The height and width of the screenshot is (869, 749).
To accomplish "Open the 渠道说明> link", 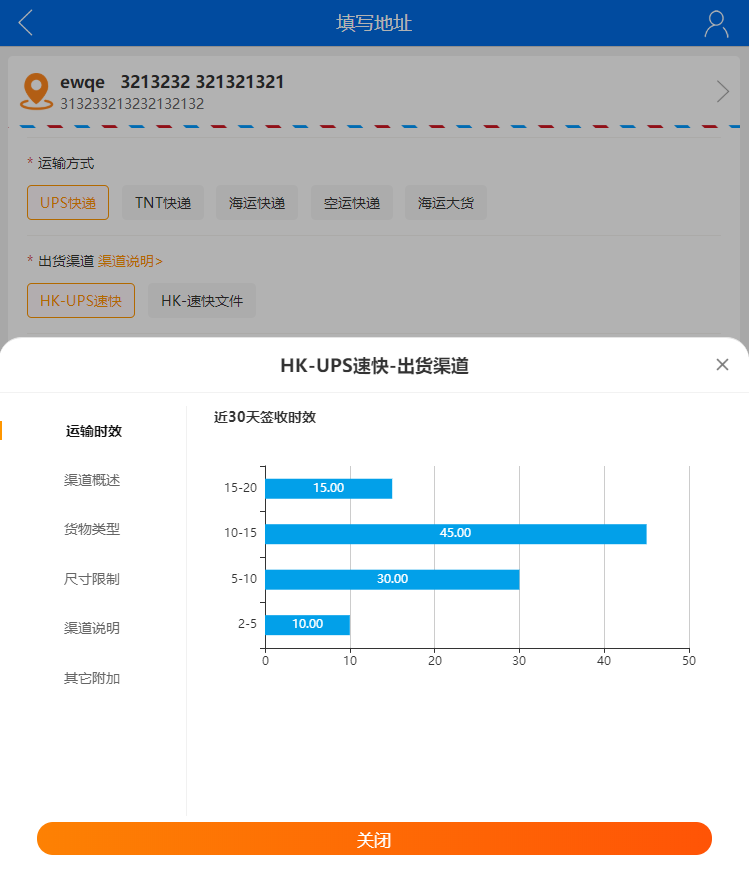I will [x=130, y=261].
